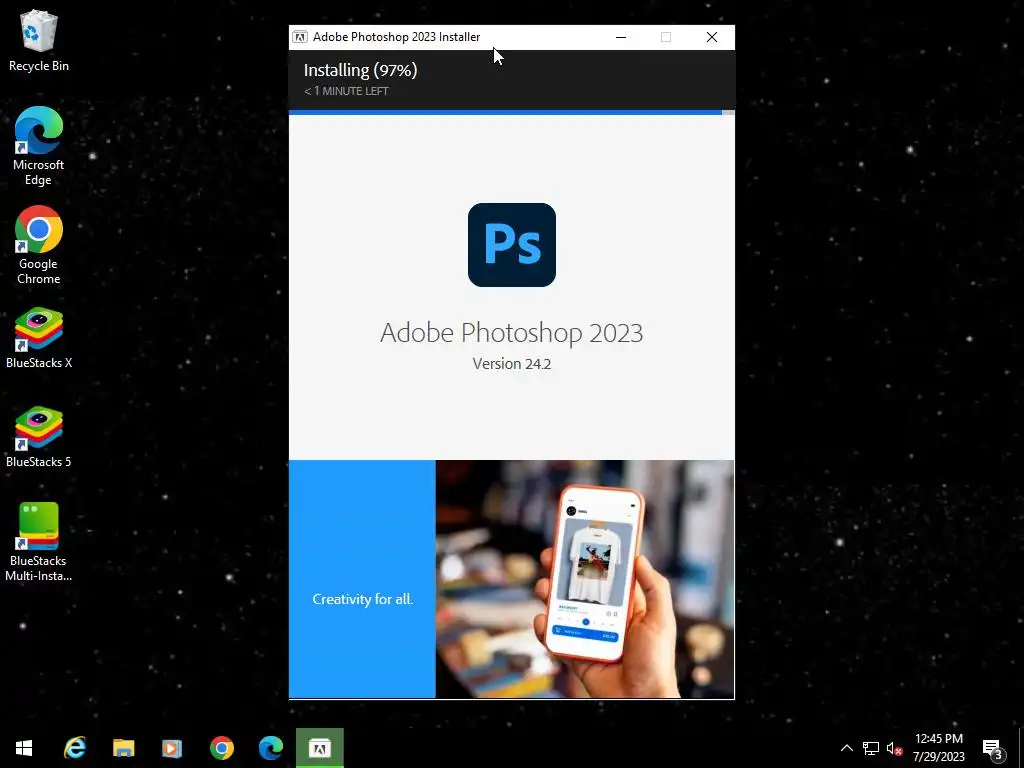Click the installer window title text
Image resolution: width=1024 pixels, height=768 pixels.
click(396, 37)
